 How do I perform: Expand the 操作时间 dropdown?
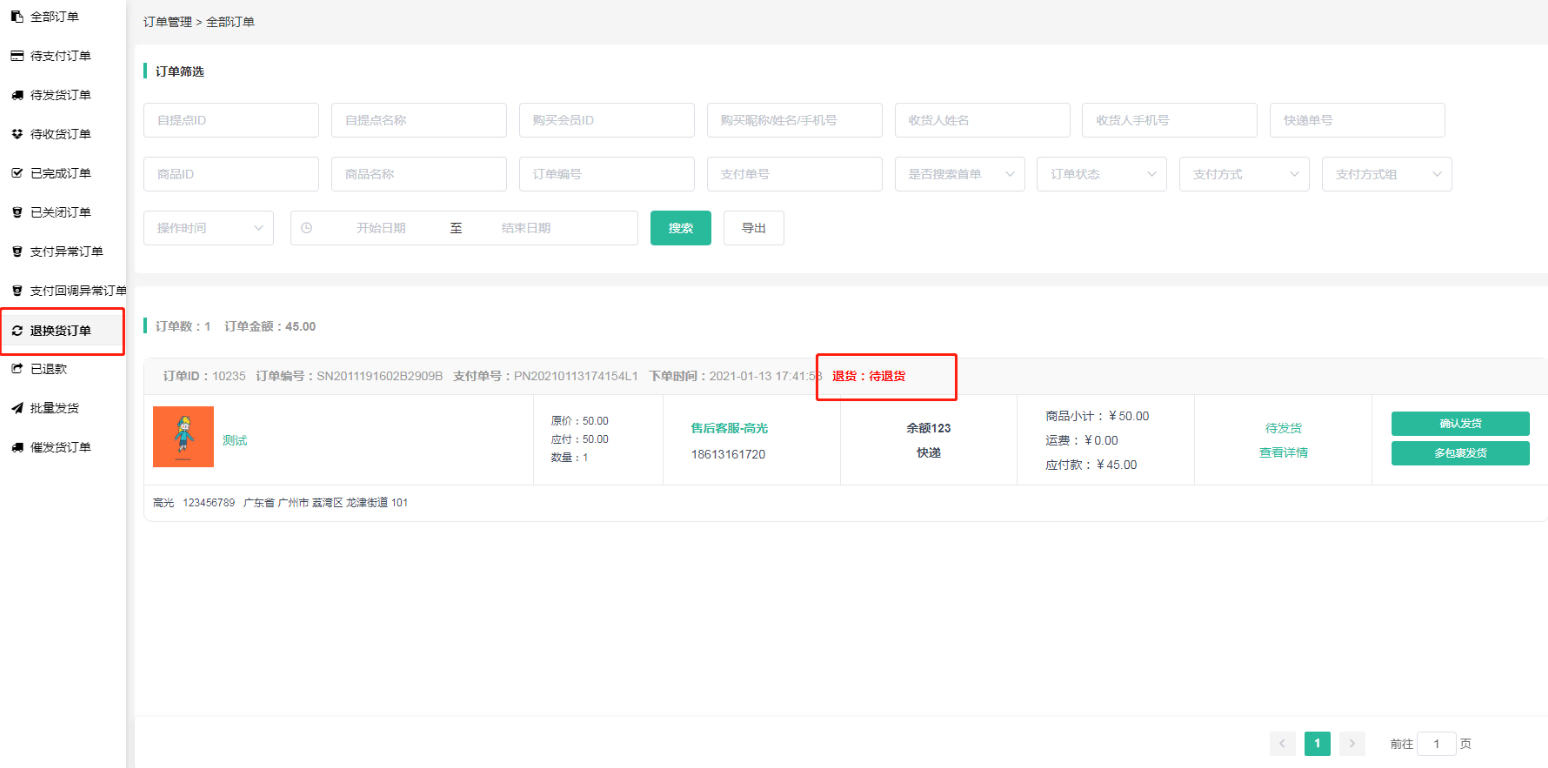click(208, 228)
